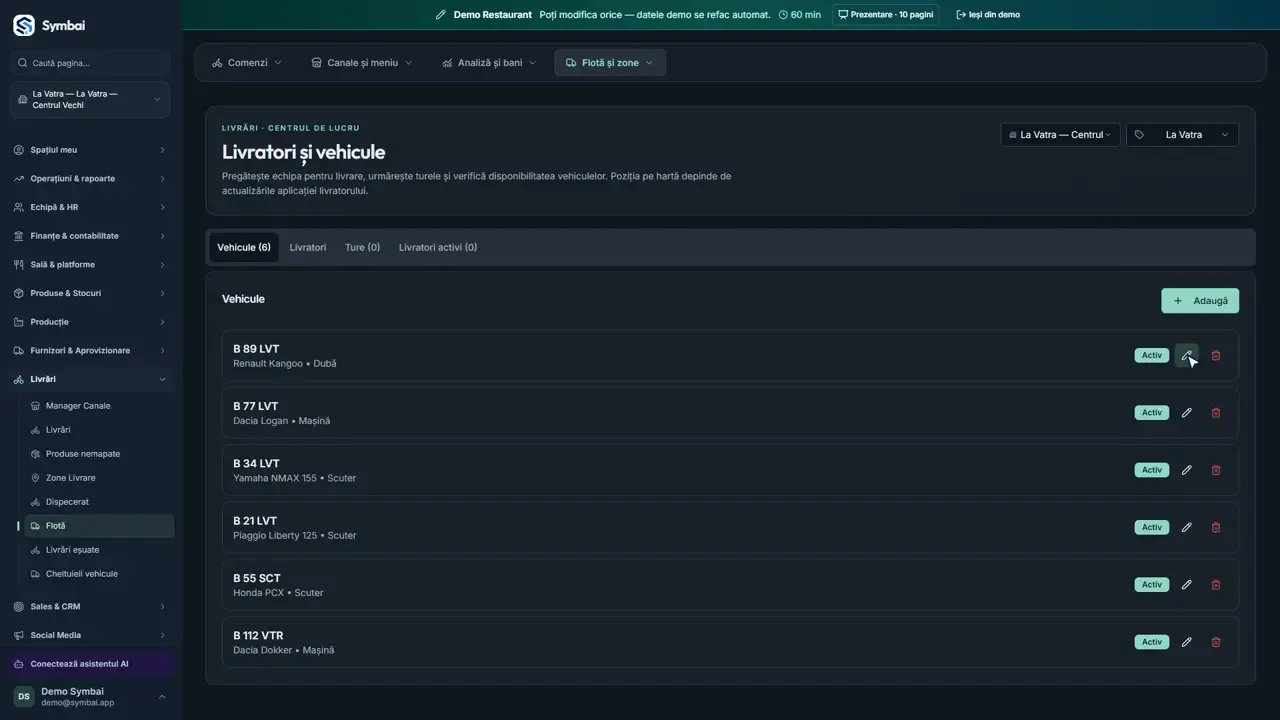Open Livrări eșuate in sidebar
This screenshot has width=1280, height=720.
point(99,550)
